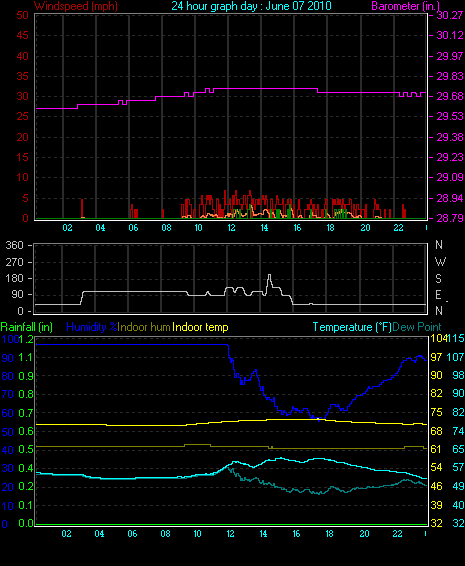Click the wind direction peak near hour 14

pyautogui.click(x=269, y=276)
